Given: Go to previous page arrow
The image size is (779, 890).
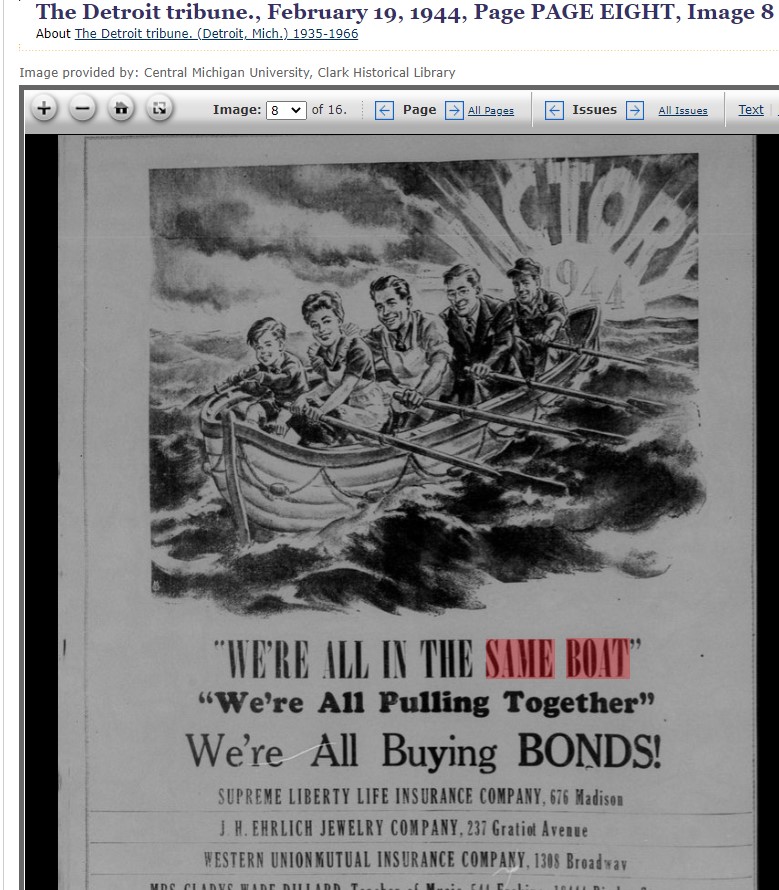Looking at the screenshot, I should tap(384, 110).
